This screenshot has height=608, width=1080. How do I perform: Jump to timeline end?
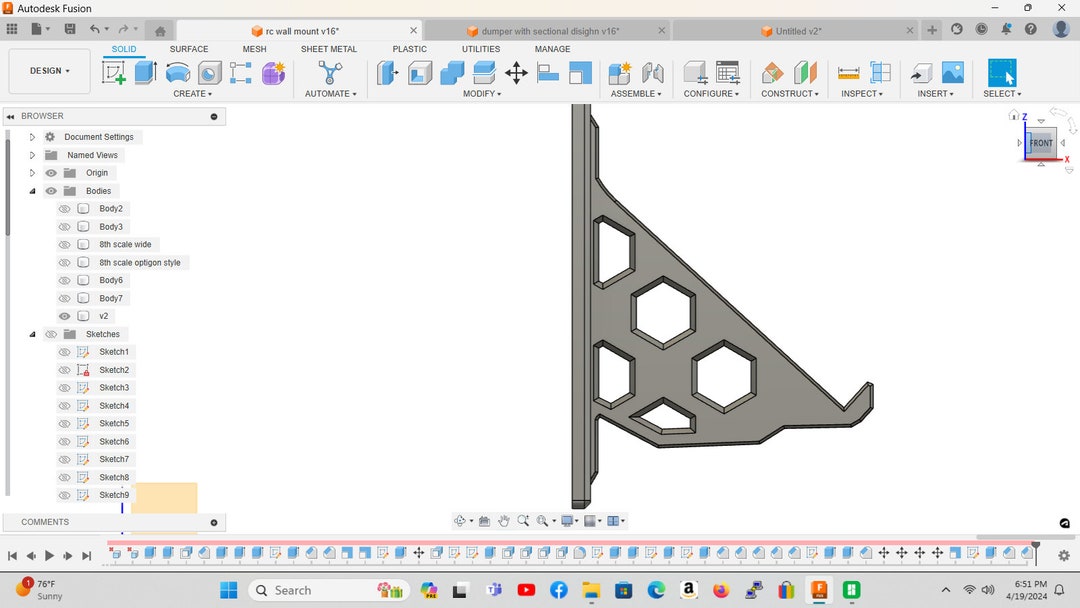coord(87,555)
